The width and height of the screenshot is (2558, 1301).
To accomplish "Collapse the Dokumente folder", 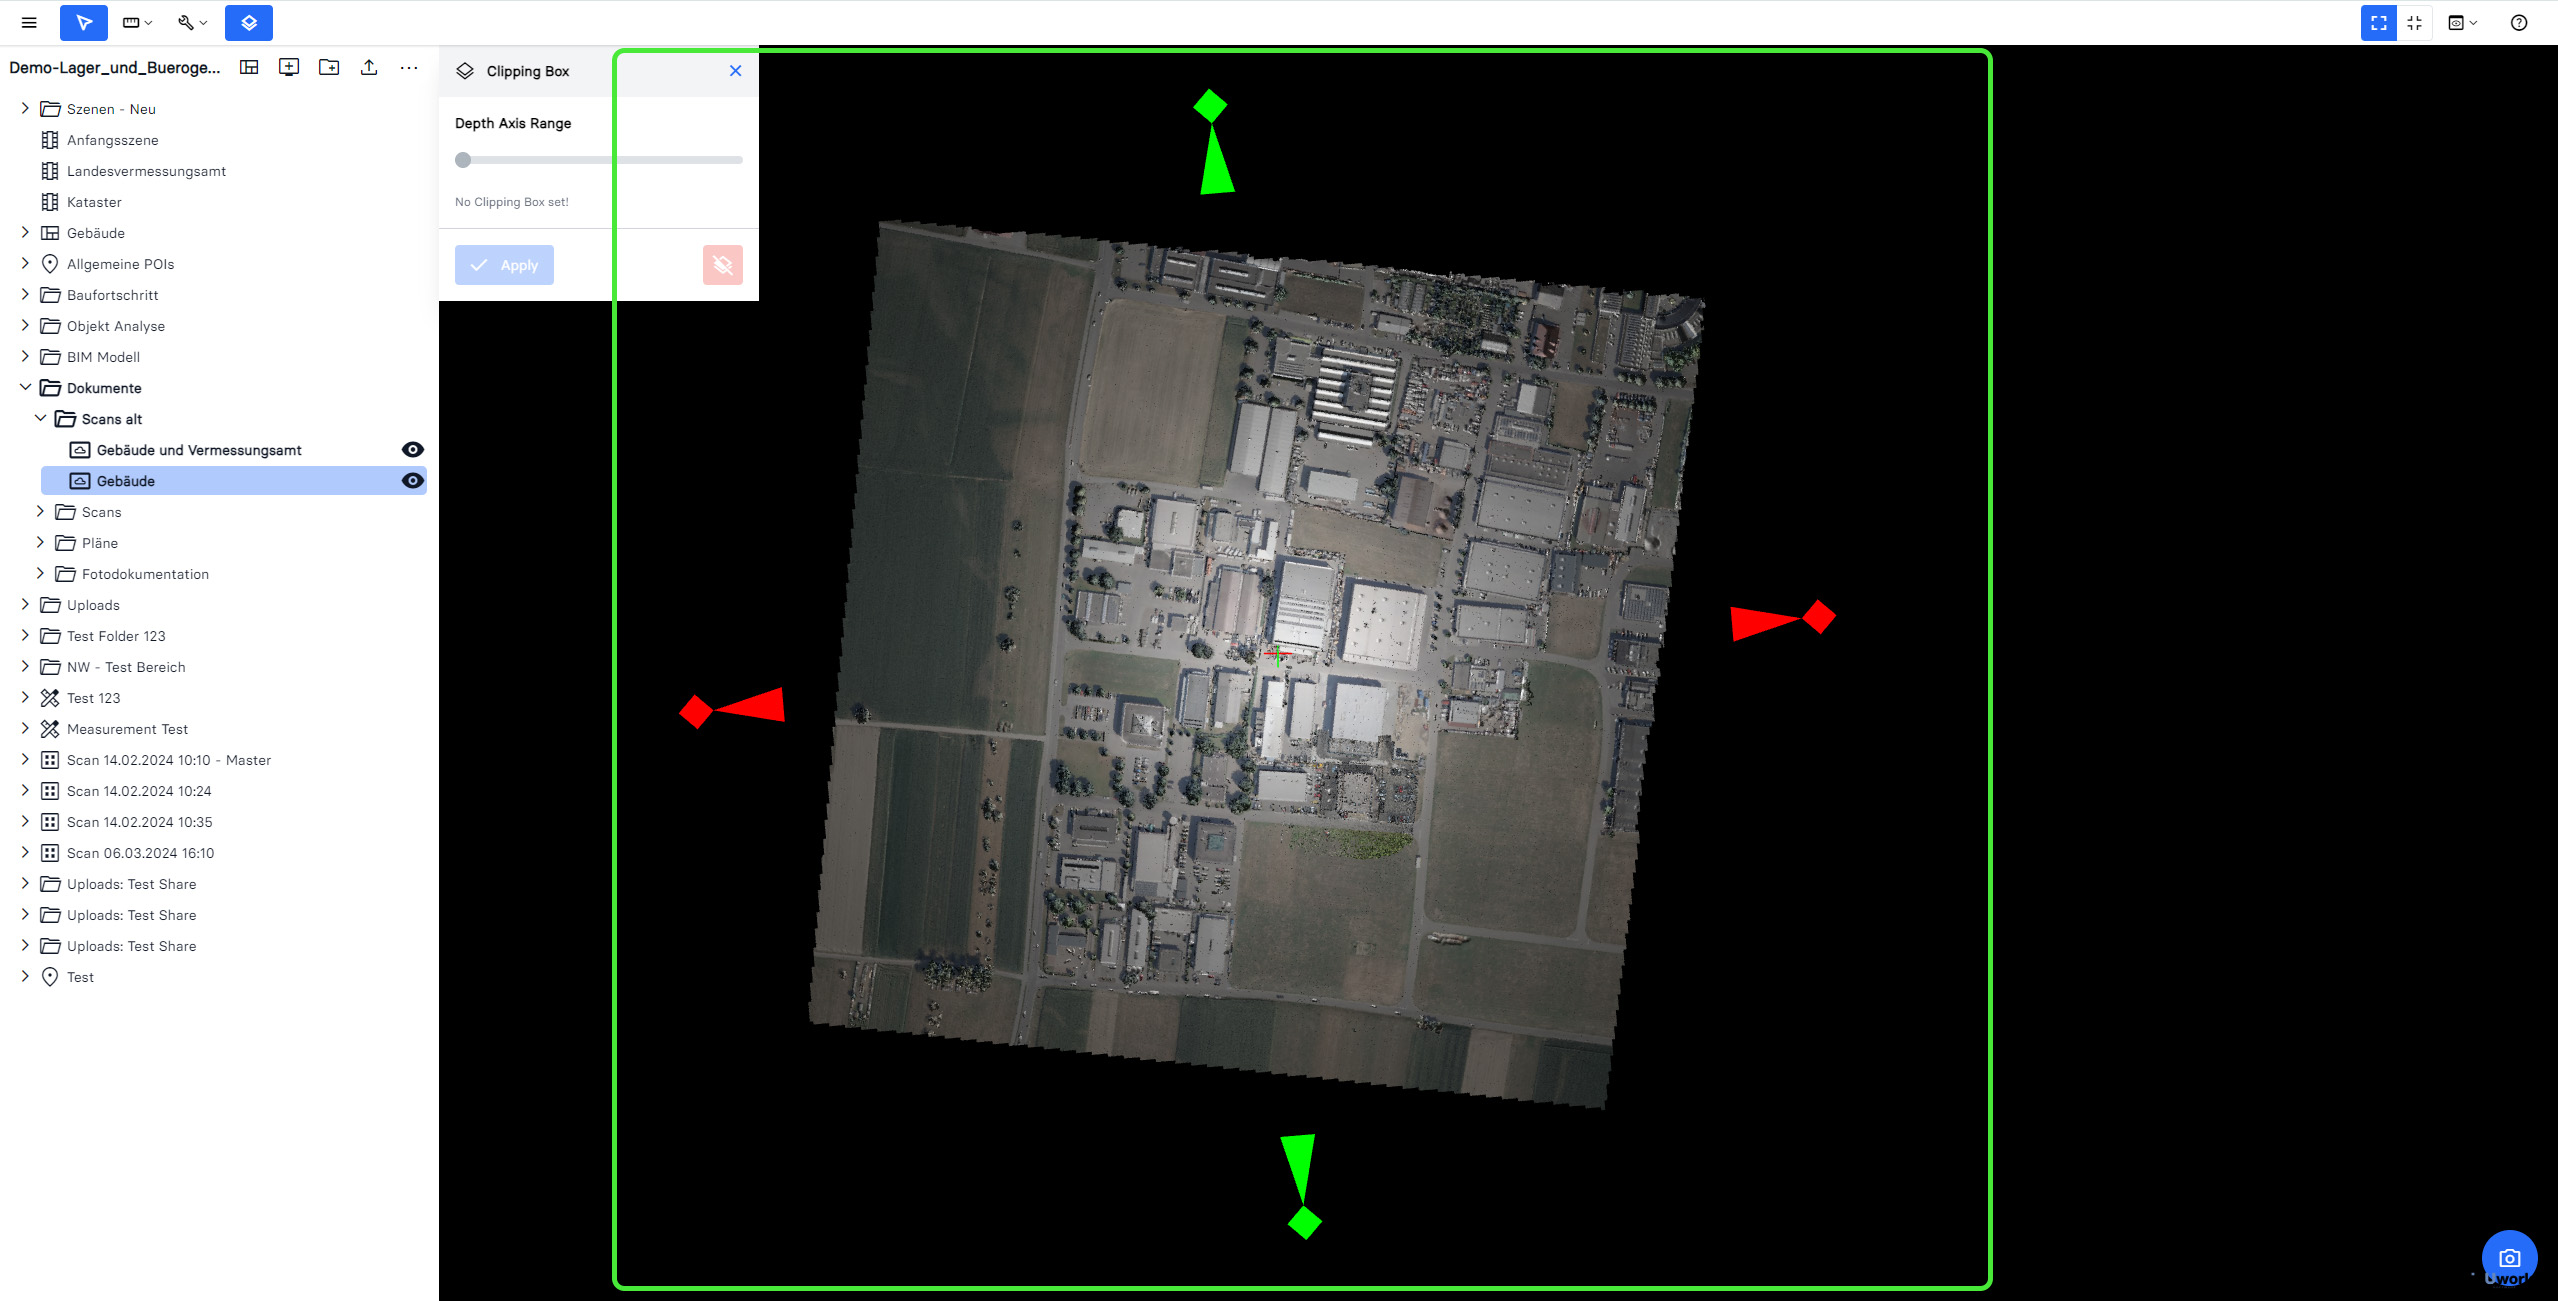I will coord(25,388).
